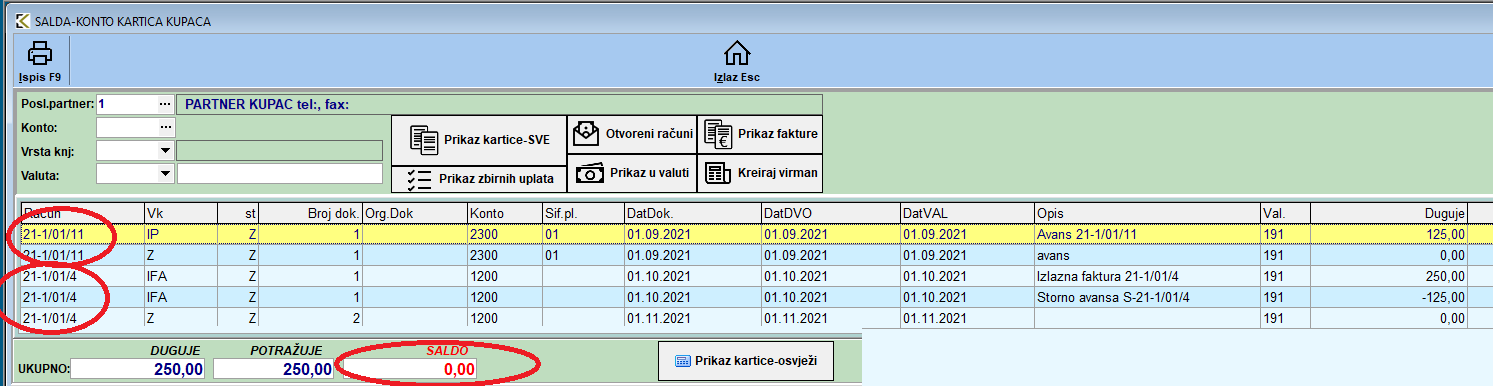Click the Duguje column header
The height and width of the screenshot is (386, 1493).
1389,213
